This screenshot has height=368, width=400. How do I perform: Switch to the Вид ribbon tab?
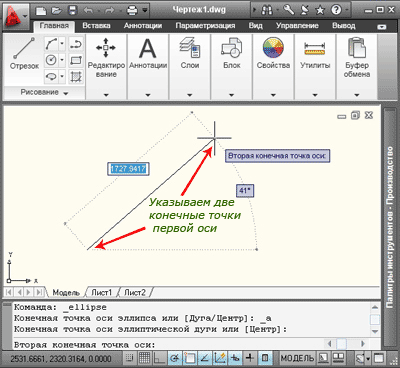pyautogui.click(x=256, y=26)
